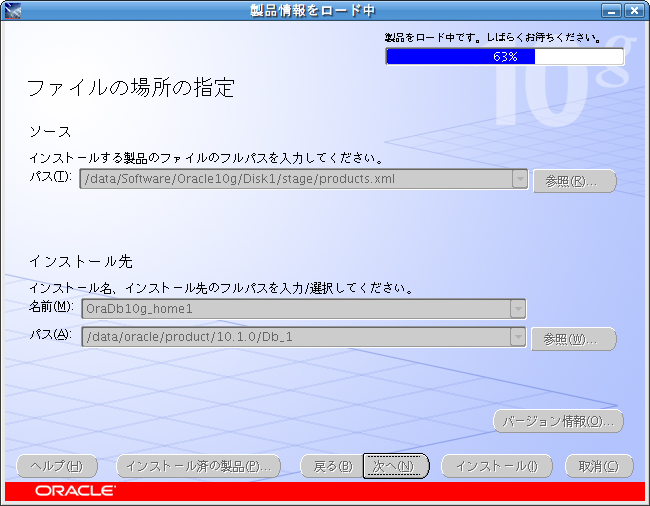
Task: Open the source path dropdown arrow
Action: tap(519, 179)
